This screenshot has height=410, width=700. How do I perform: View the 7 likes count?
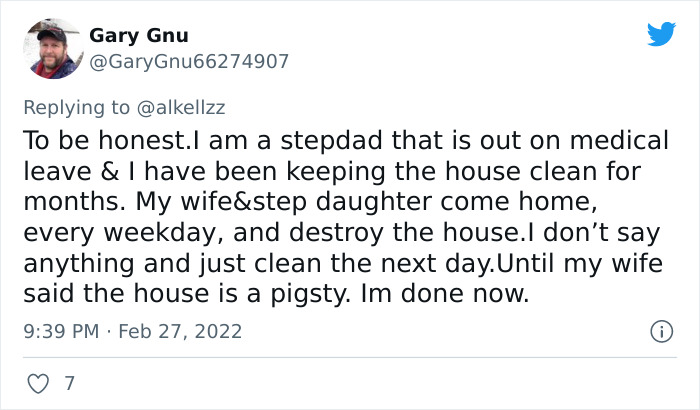(x=69, y=382)
